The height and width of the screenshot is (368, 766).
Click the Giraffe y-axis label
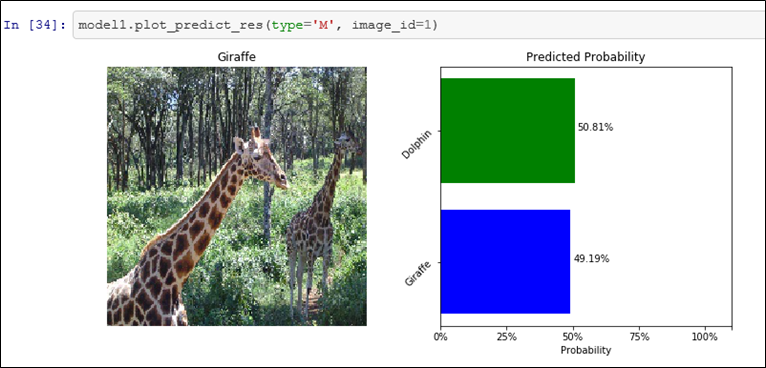tap(414, 275)
